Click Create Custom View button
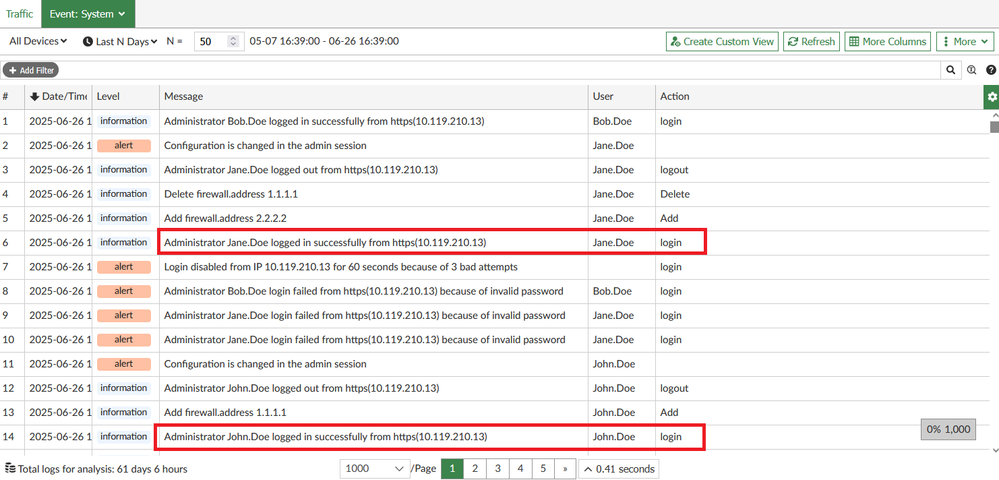999x480 pixels. [722, 41]
